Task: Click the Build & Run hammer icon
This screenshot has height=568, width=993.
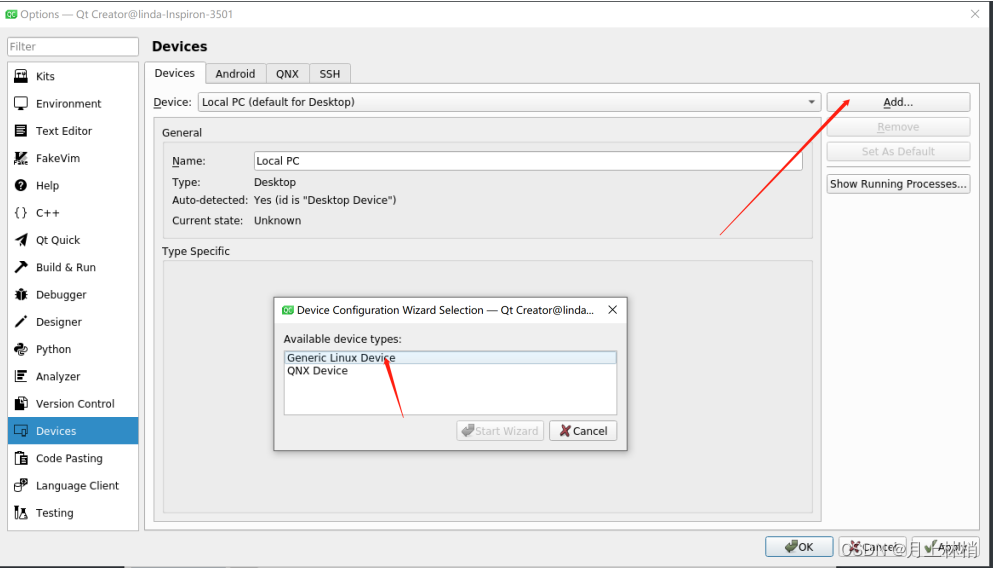Action: coord(21,267)
